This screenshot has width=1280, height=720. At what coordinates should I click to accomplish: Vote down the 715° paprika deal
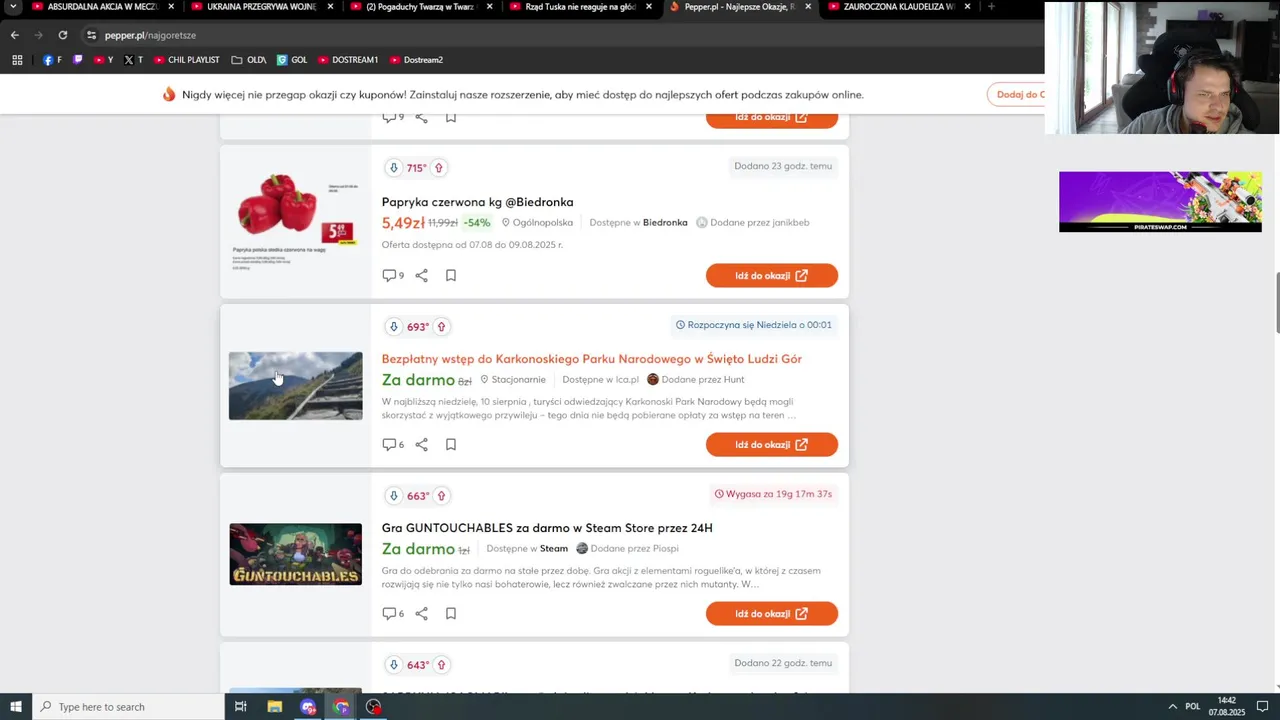pyautogui.click(x=393, y=168)
